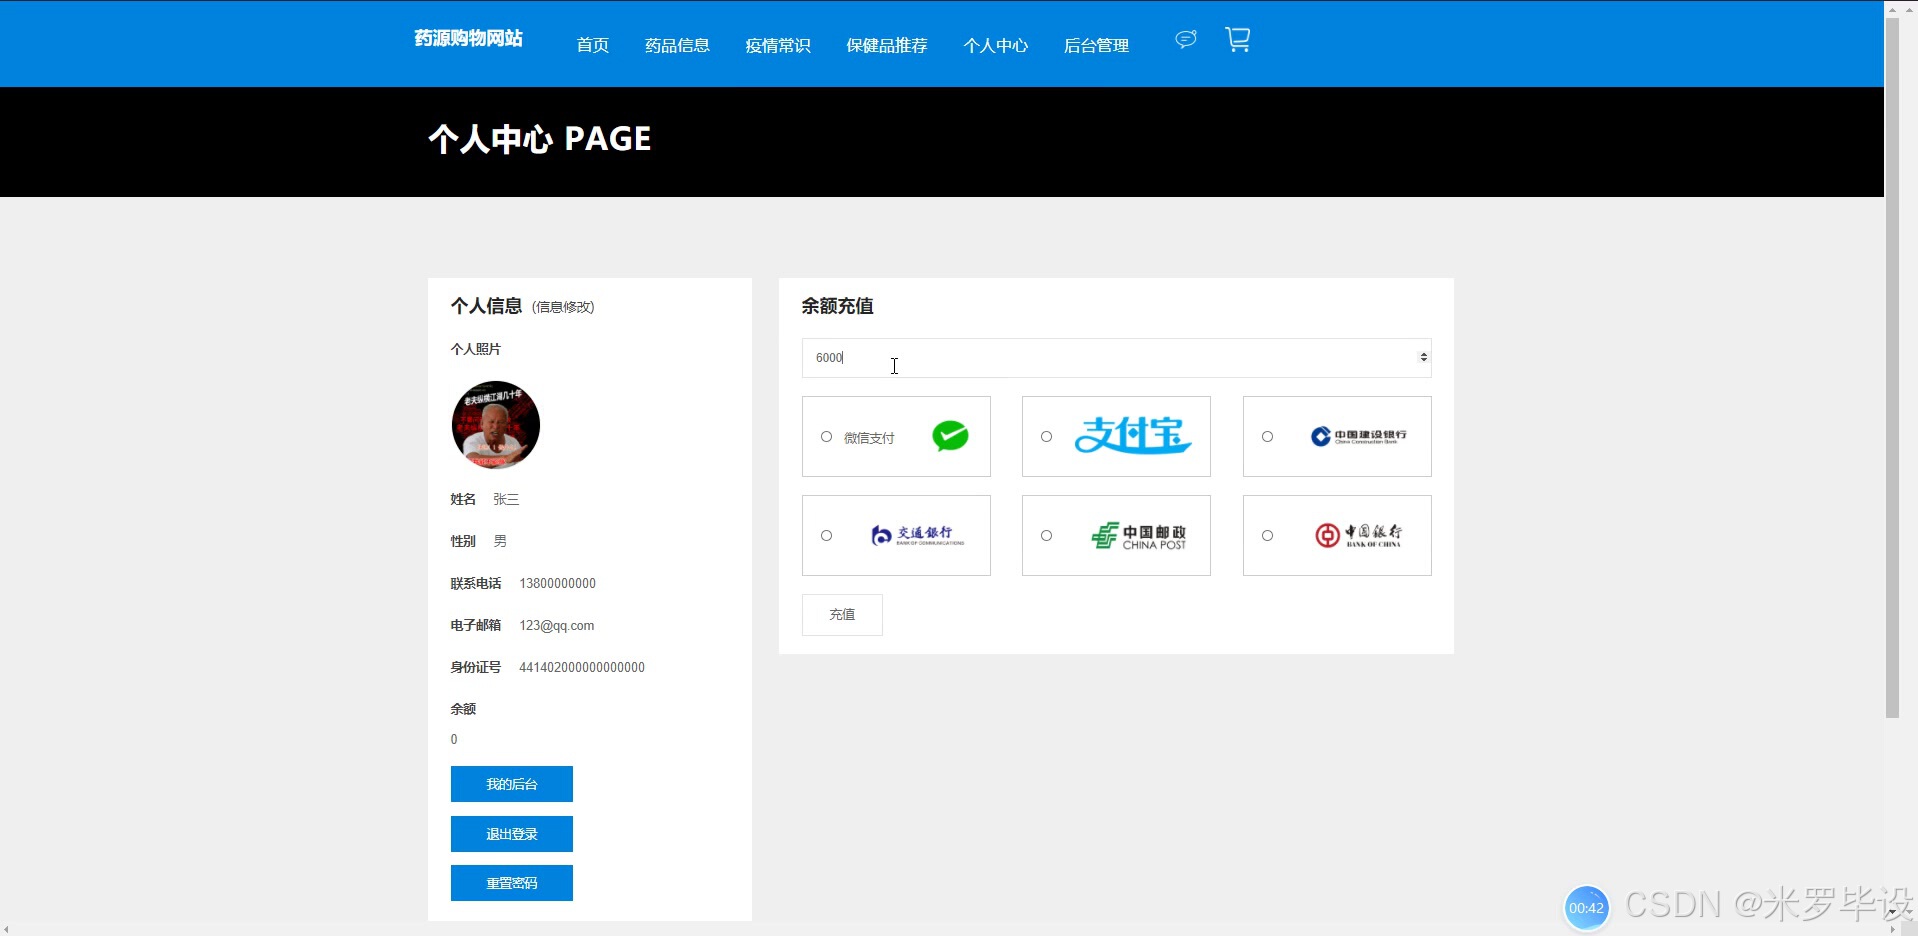The height and width of the screenshot is (936, 1918).
Task: Click the recharge amount field showing 6000
Action: [1116, 358]
